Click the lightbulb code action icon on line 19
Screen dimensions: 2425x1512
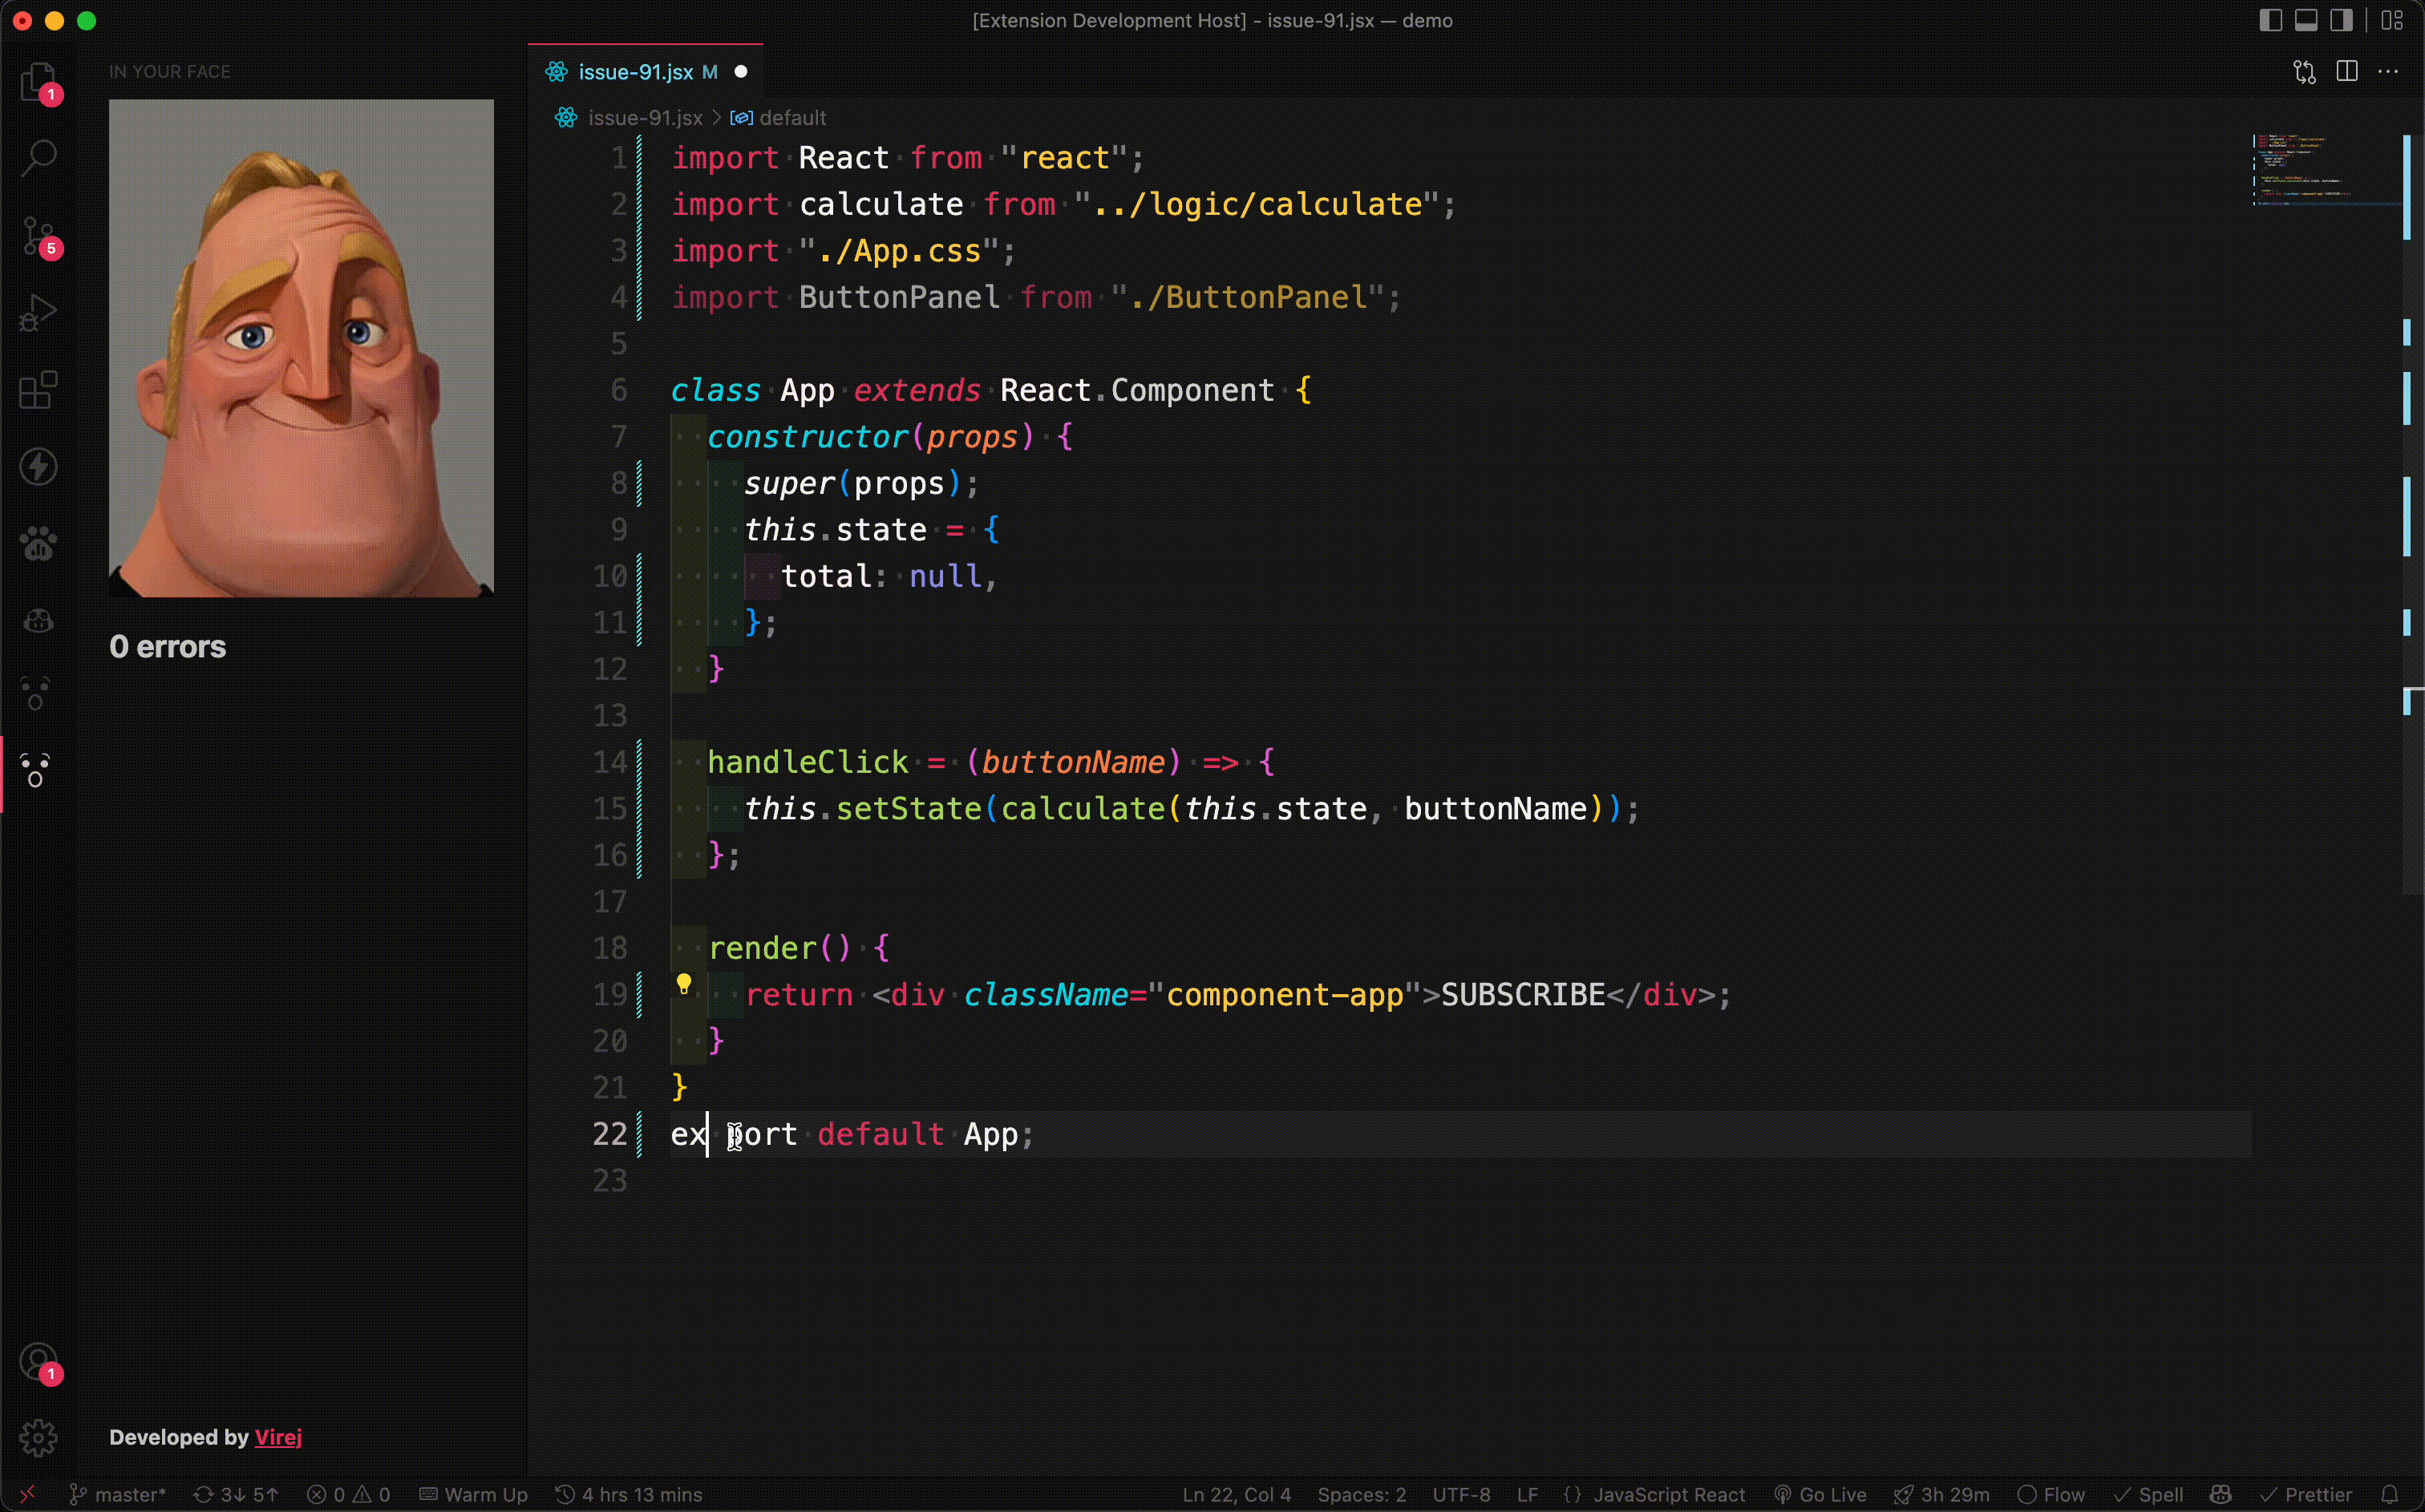click(684, 984)
